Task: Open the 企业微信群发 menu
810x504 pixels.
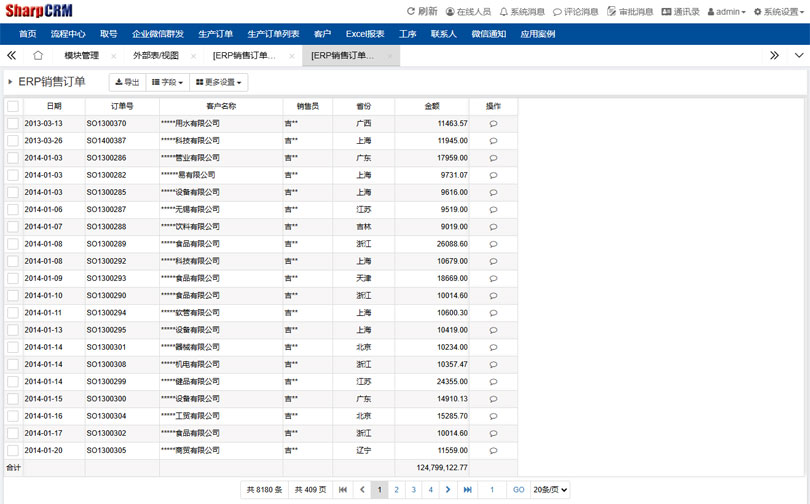Action: [158, 34]
